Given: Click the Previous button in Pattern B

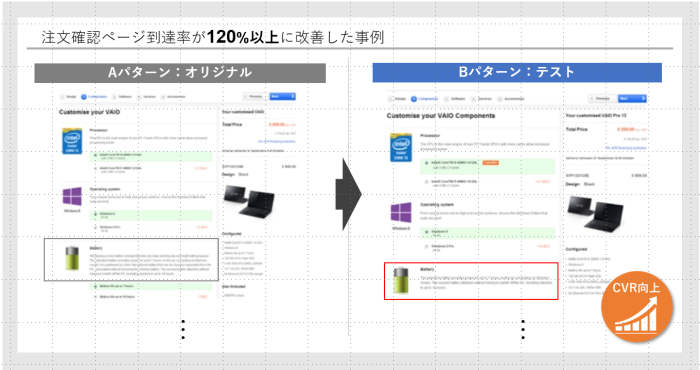Looking at the screenshot, I should pyautogui.click(x=603, y=99).
